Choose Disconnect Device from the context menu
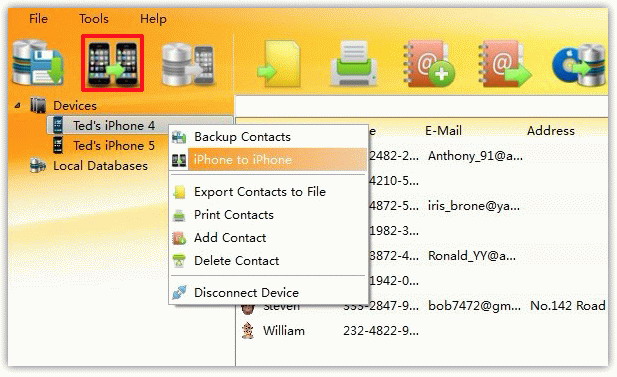Image resolution: width=617 pixels, height=377 pixels. (268, 292)
